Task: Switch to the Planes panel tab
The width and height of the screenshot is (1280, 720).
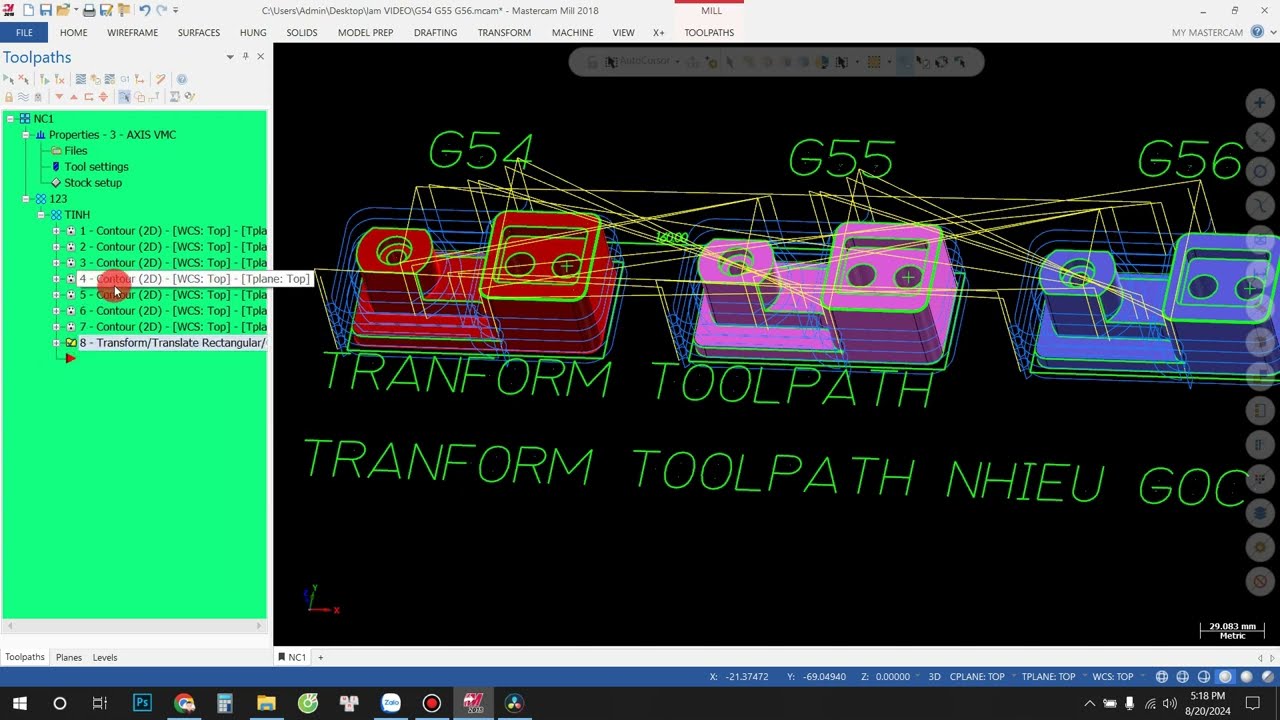Action: [x=69, y=657]
